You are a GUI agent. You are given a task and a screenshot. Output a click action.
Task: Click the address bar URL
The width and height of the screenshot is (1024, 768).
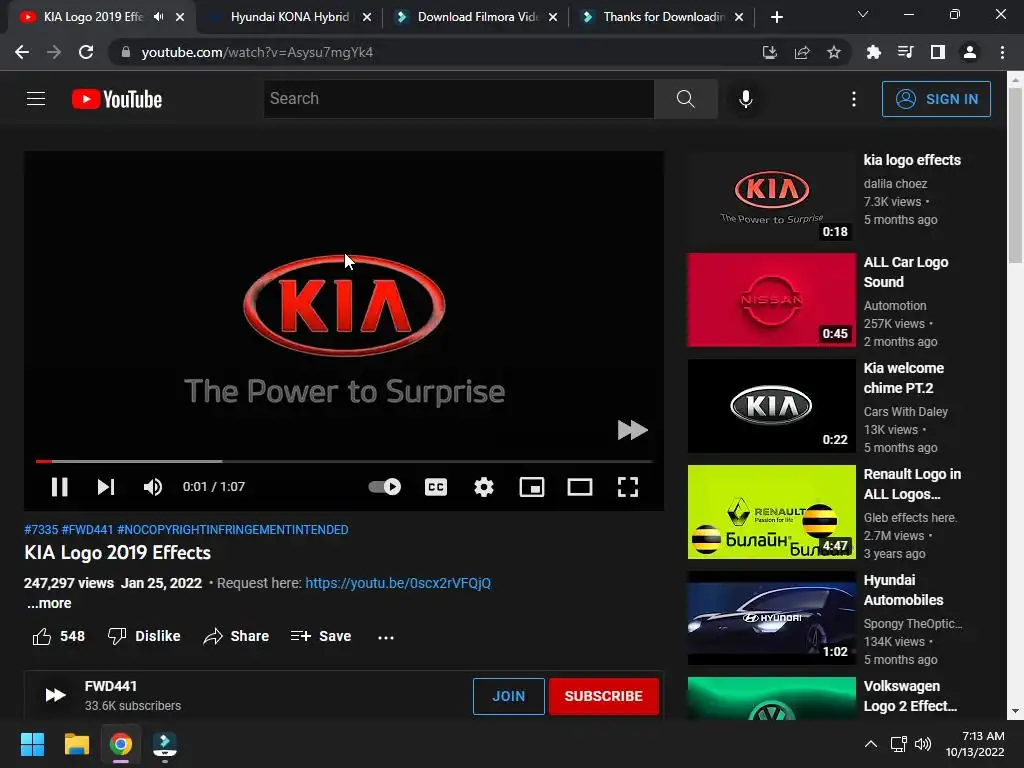257,52
